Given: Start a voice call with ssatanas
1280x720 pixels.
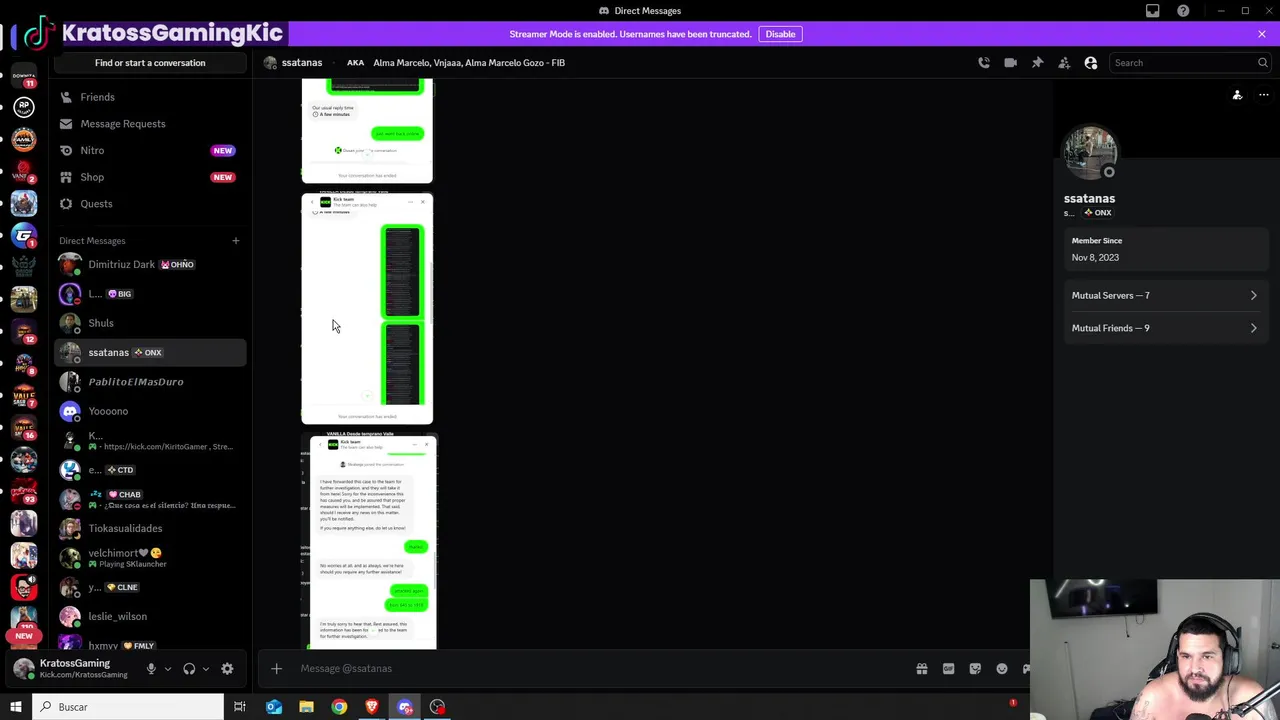Looking at the screenshot, I should pyautogui.click(x=984, y=63).
